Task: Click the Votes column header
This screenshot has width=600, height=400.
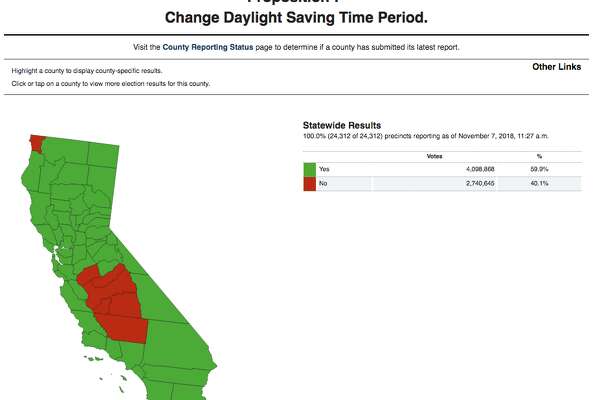Action: [434, 156]
